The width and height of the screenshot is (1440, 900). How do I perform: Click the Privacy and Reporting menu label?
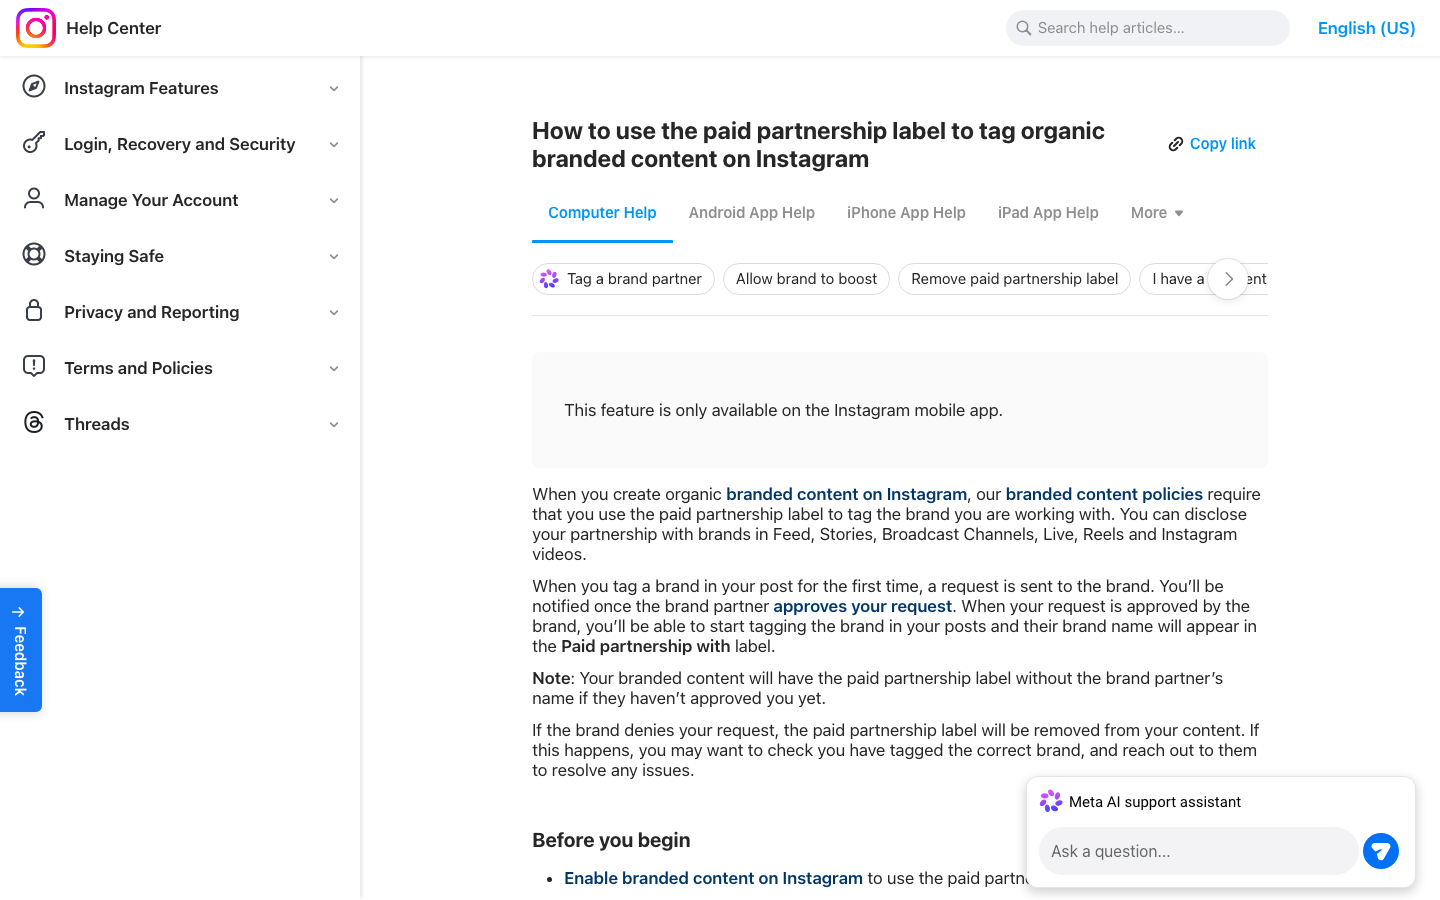pyautogui.click(x=152, y=312)
